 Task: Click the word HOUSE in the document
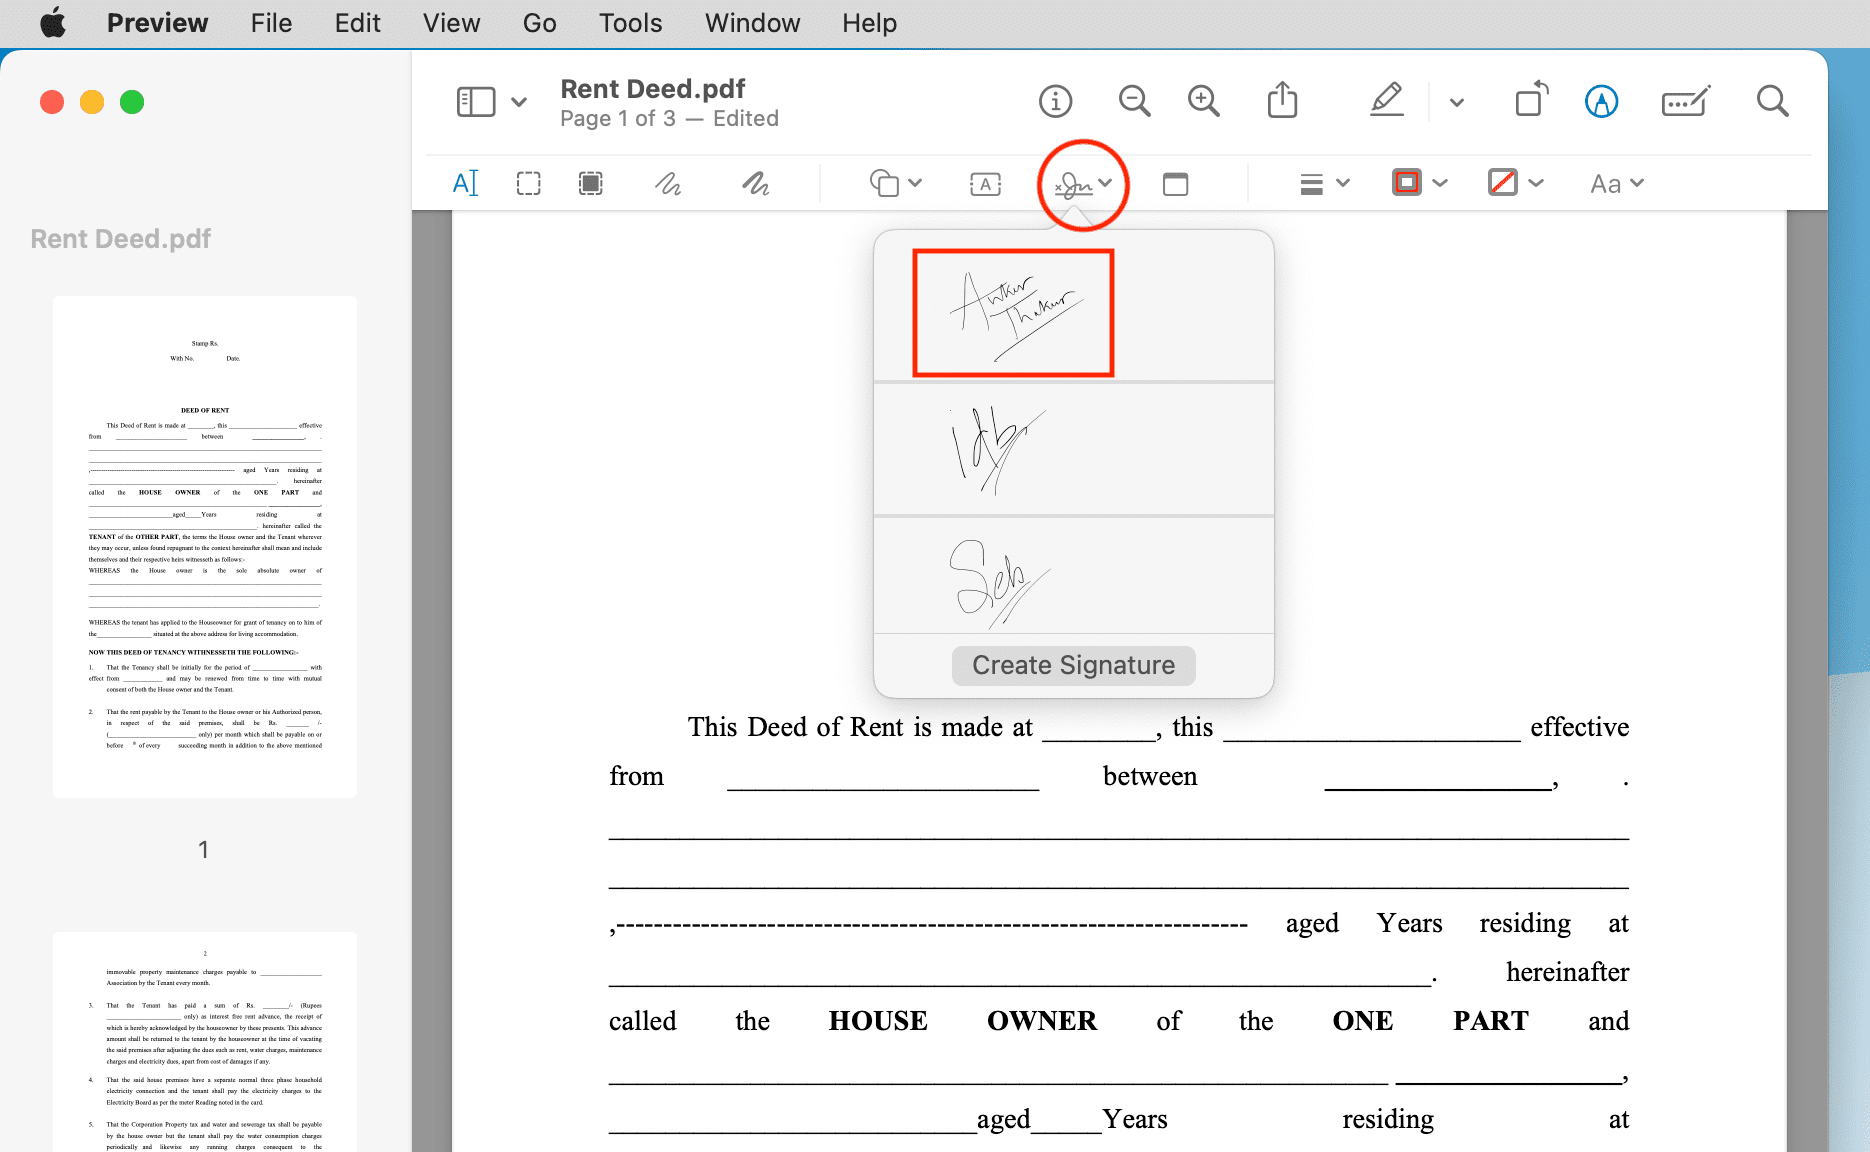(878, 1021)
